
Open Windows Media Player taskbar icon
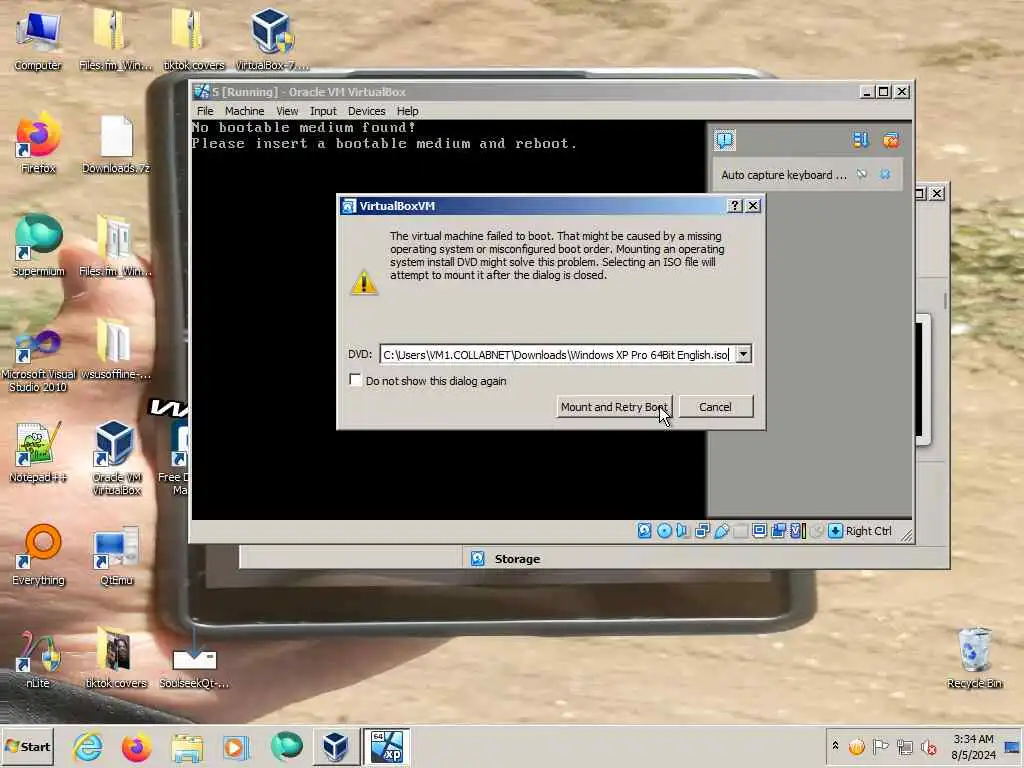[236, 746]
